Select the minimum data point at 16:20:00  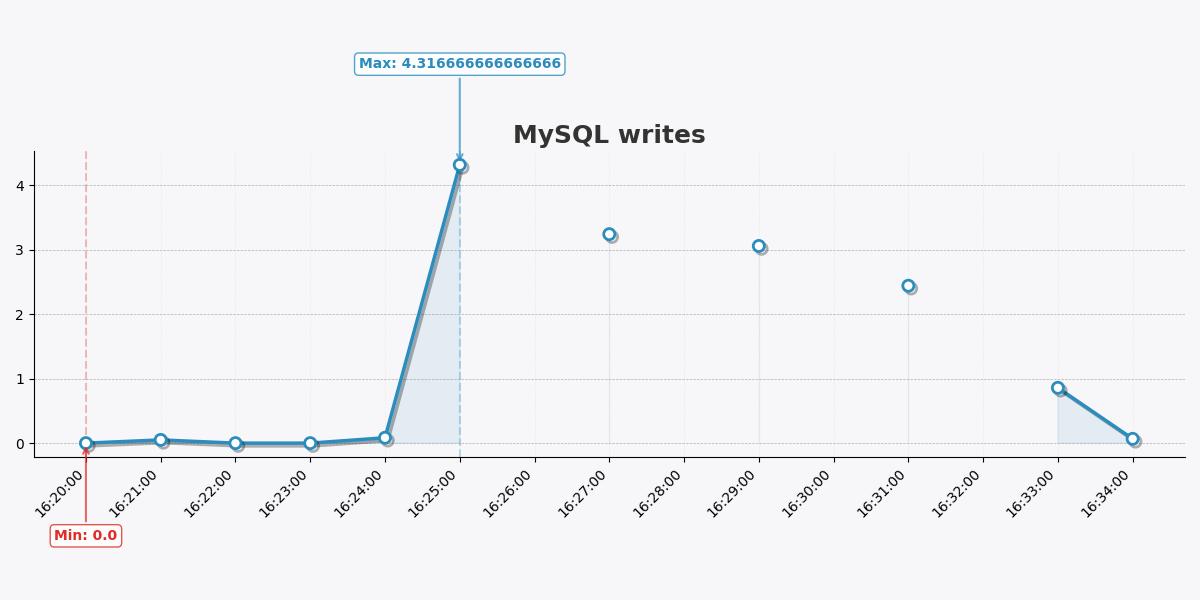[x=86, y=443]
